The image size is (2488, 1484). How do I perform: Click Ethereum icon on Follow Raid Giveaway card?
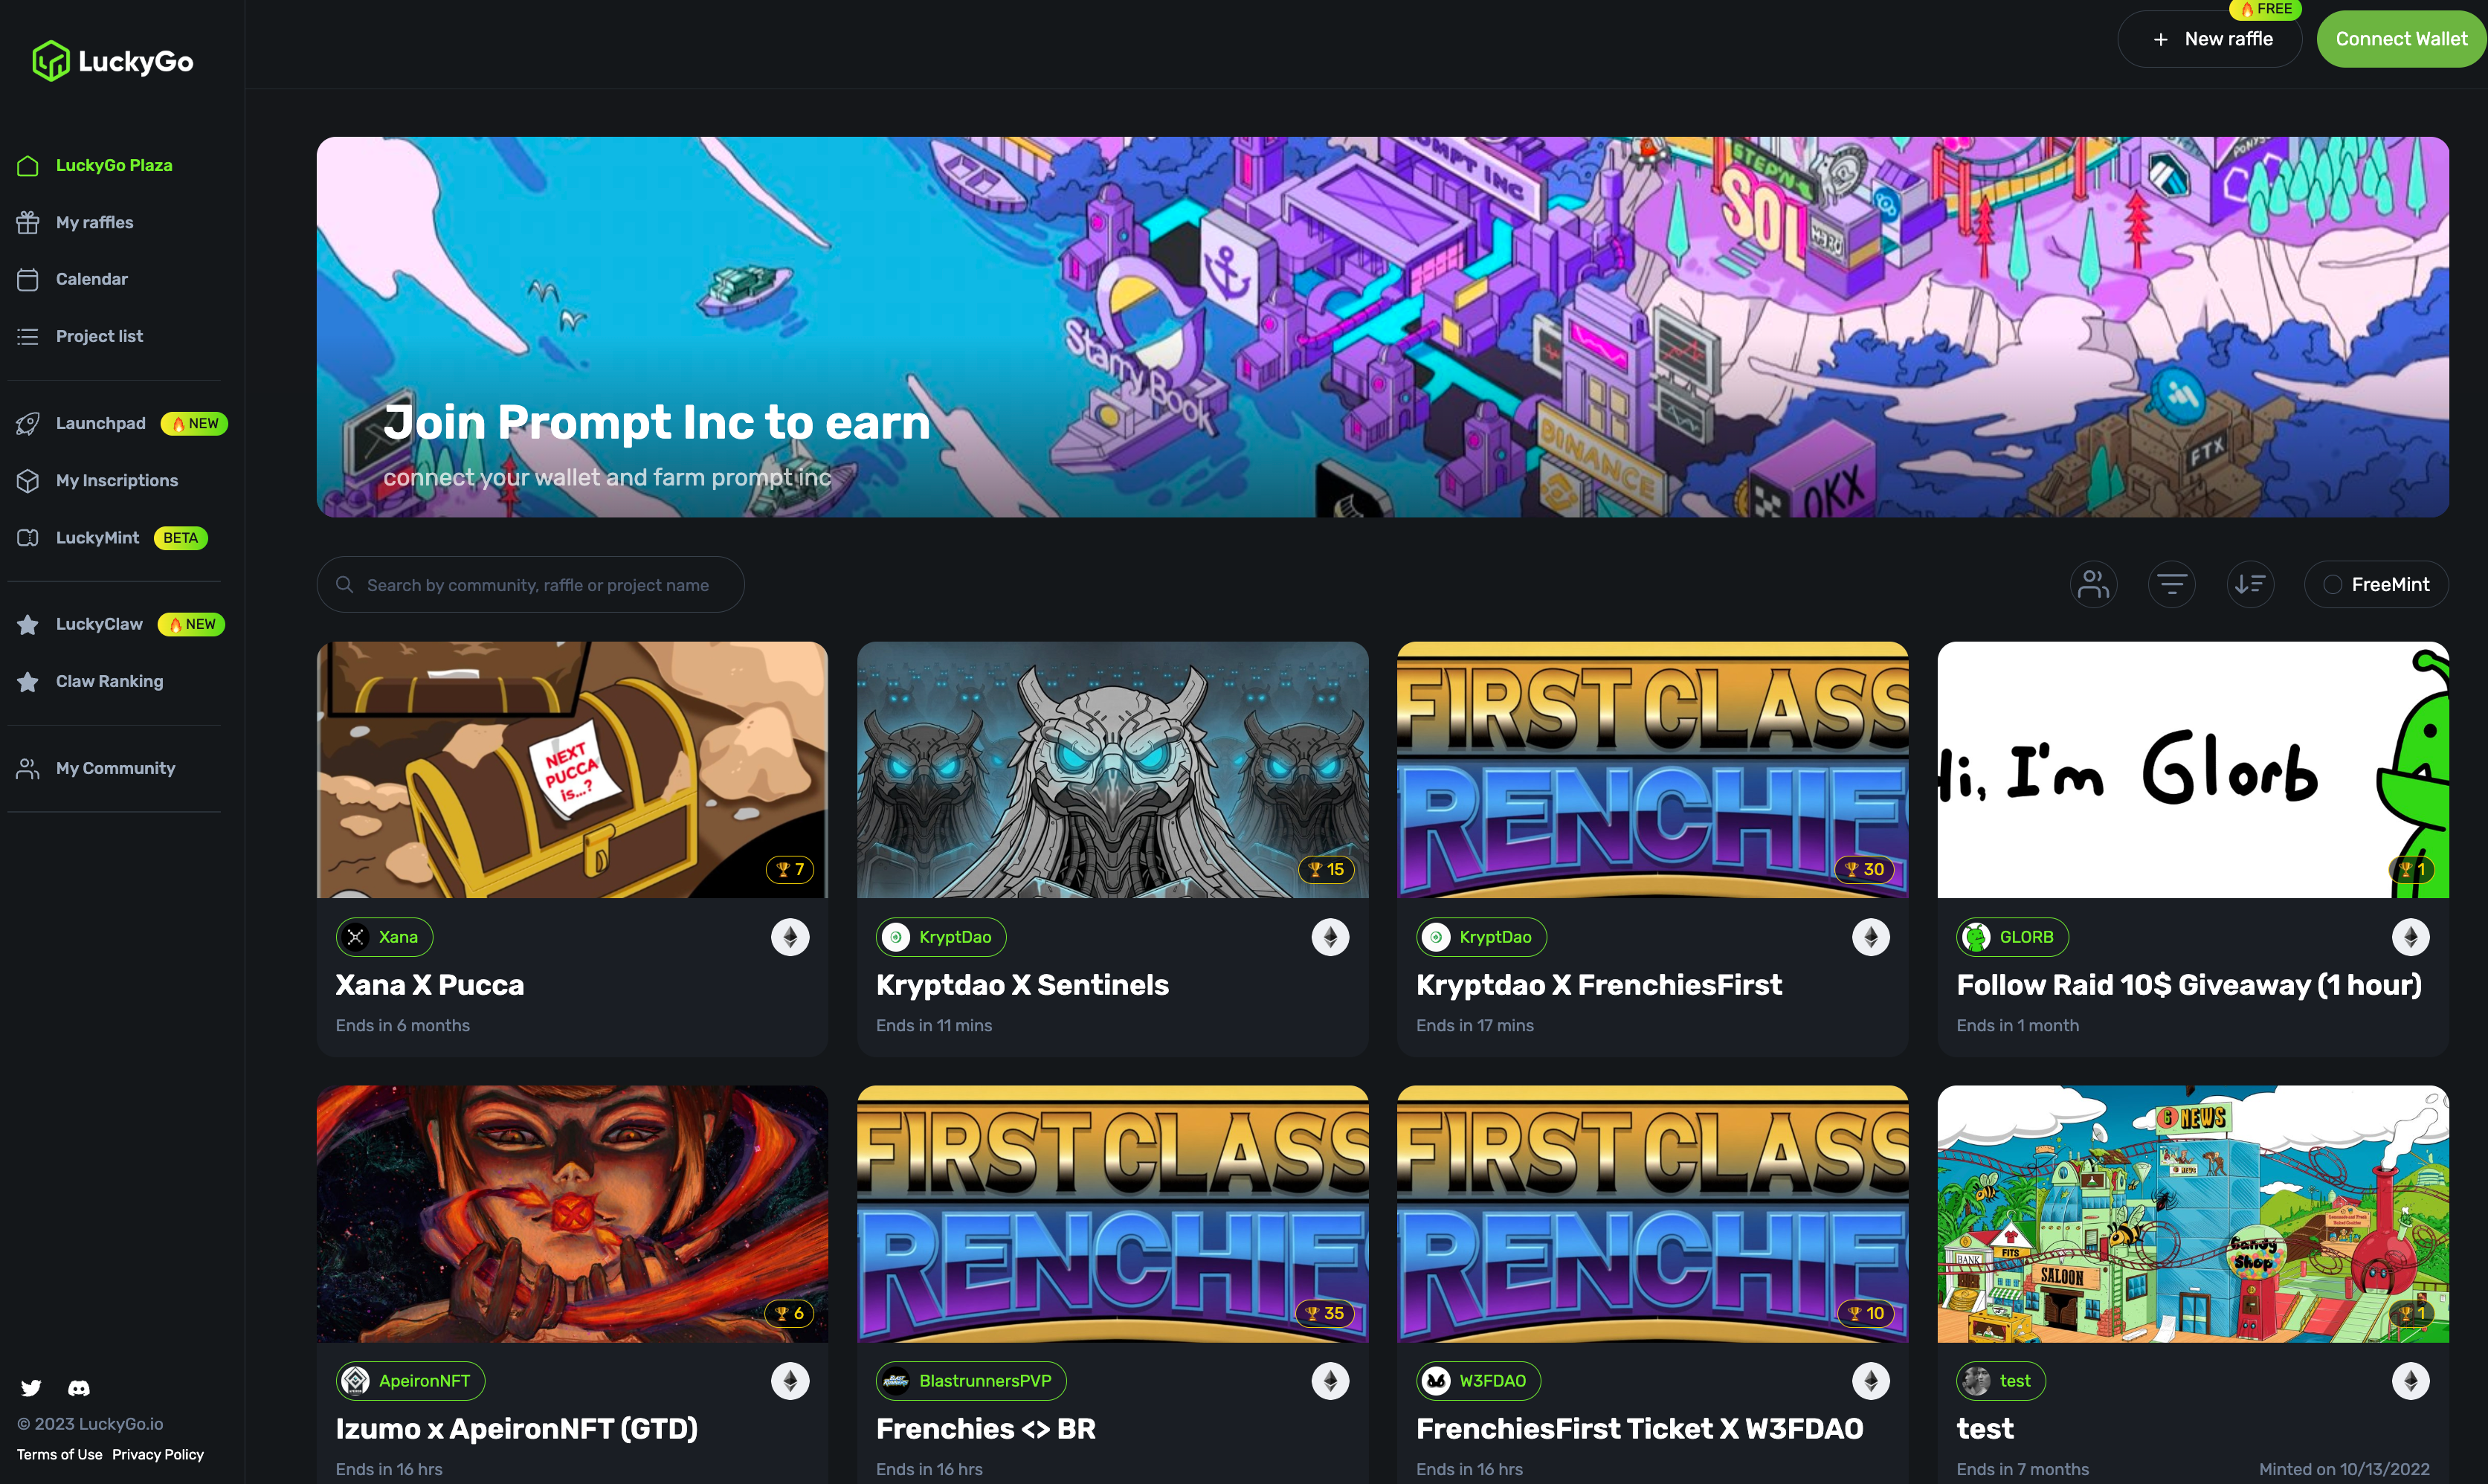(x=2410, y=937)
